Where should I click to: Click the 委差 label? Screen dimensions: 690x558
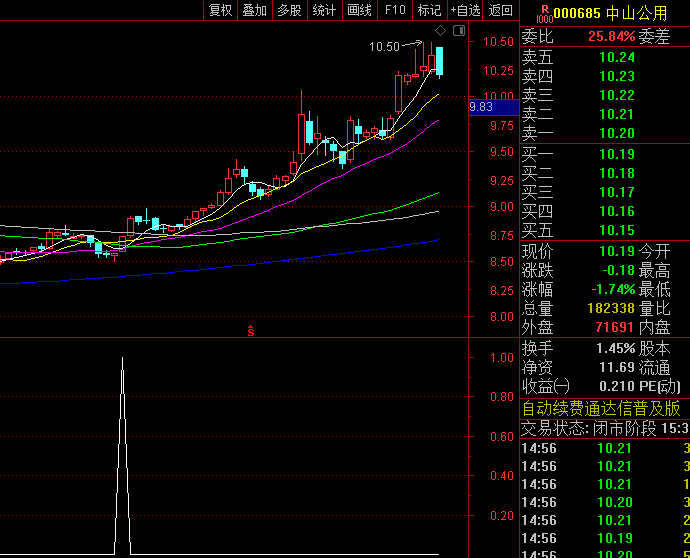(654, 36)
